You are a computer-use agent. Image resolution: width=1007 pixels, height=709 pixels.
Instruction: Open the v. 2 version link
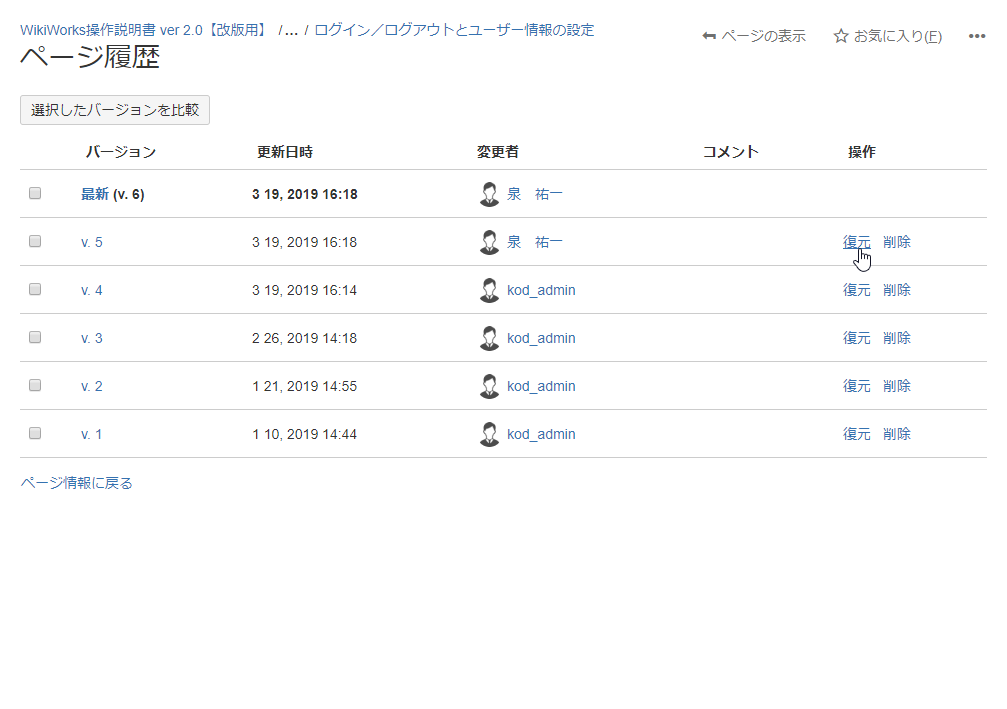click(91, 386)
